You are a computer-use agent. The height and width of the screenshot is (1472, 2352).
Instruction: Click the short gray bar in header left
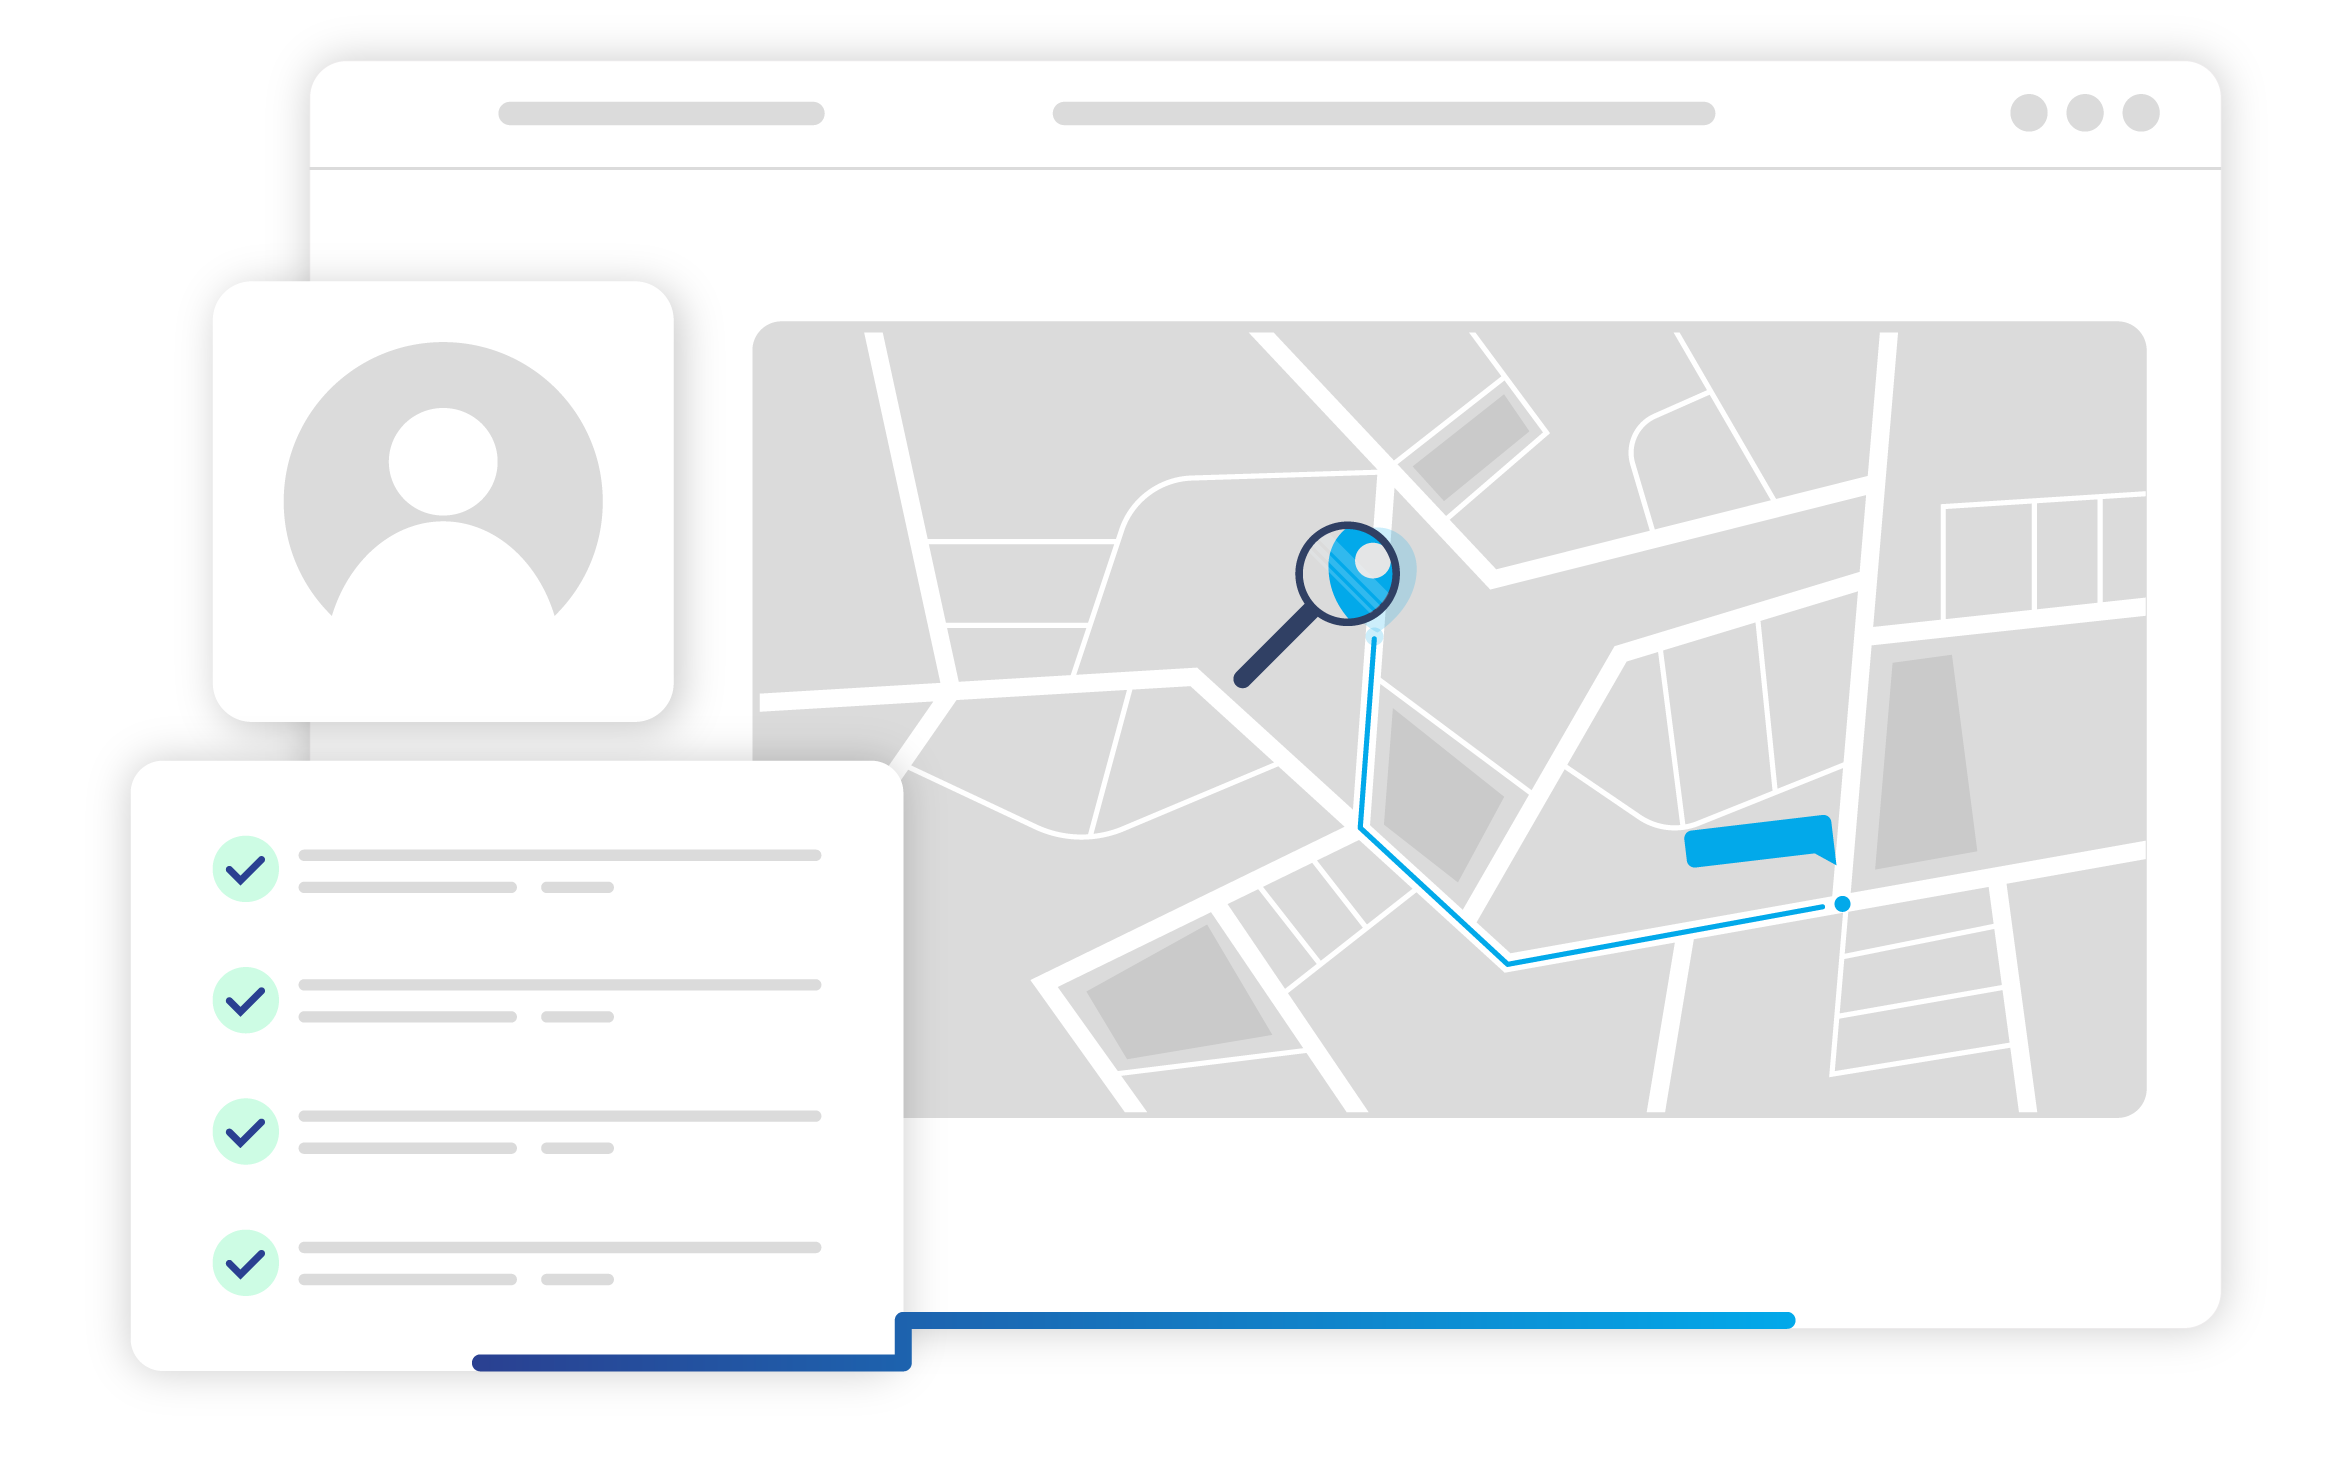[661, 113]
